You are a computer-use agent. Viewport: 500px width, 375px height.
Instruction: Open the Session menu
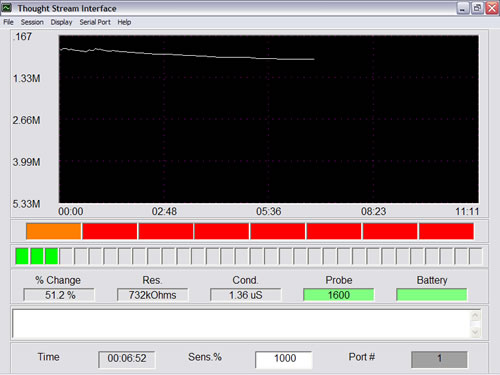click(32, 22)
